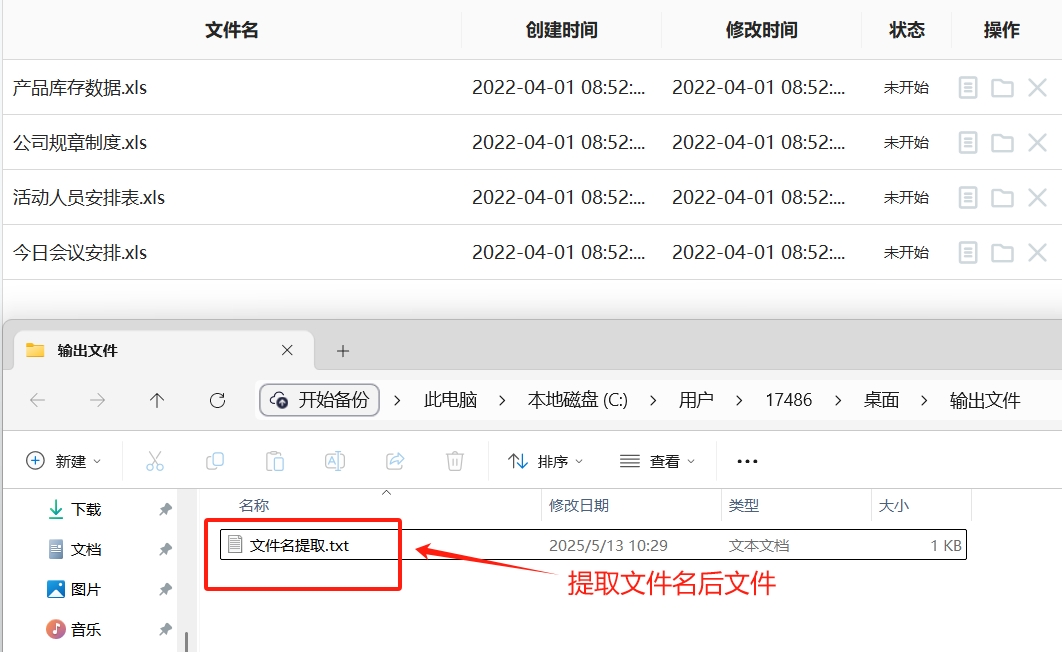Remove 产品库存数据.xls with its X icon
Screen dimensions: 1062x652
[1038, 88]
